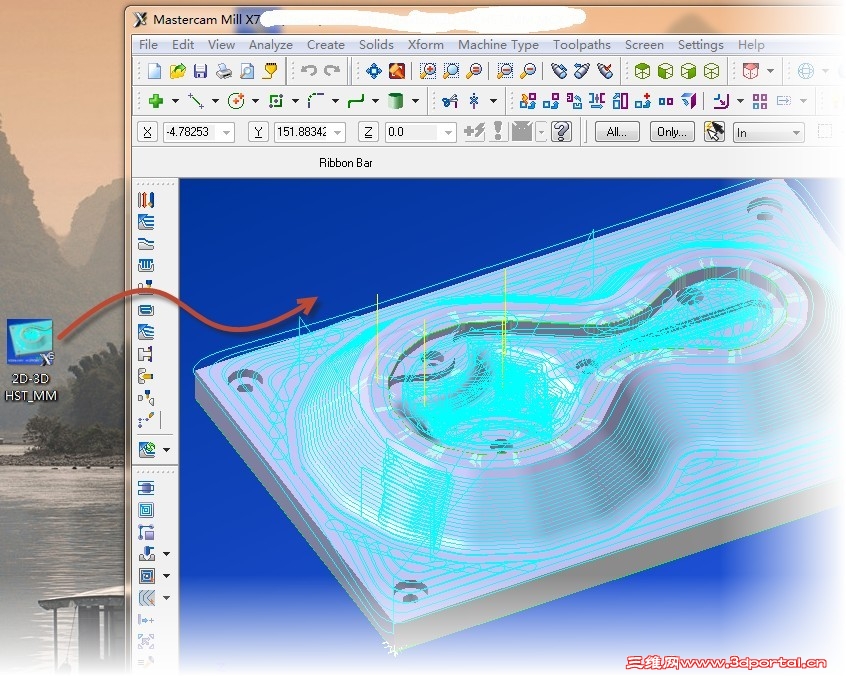The width and height of the screenshot is (846, 676).
Task: Click the selection cursor icon beside Only
Action: coord(714,132)
